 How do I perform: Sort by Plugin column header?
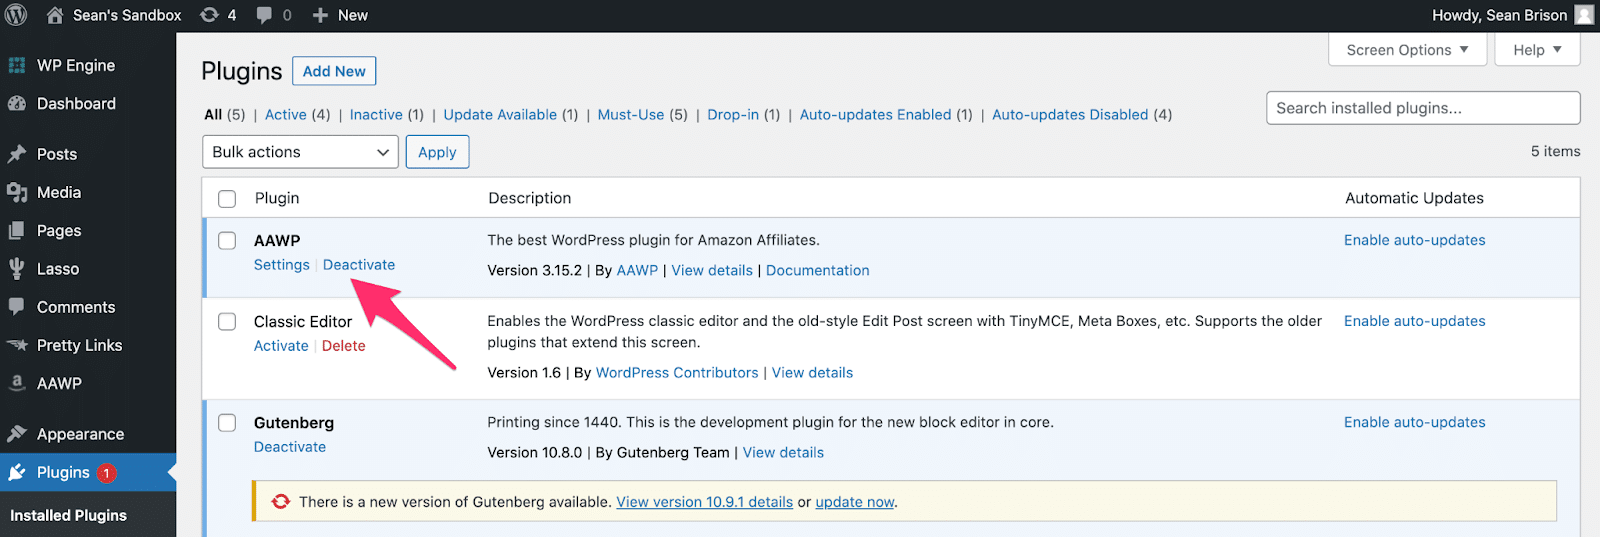tap(277, 198)
